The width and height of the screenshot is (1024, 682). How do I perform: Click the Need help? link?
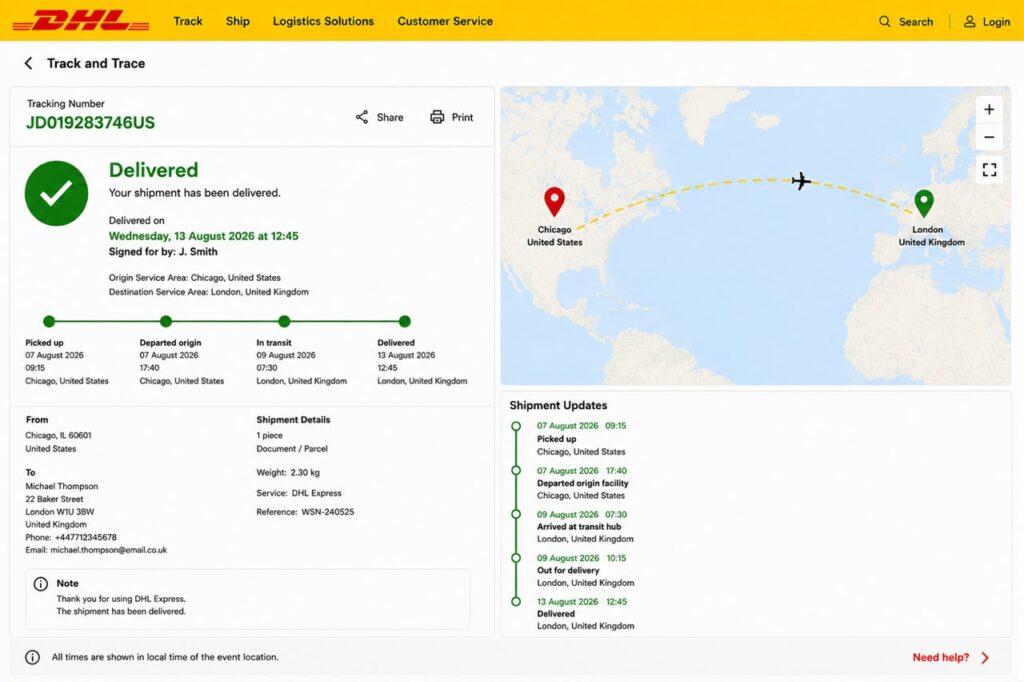pos(940,658)
